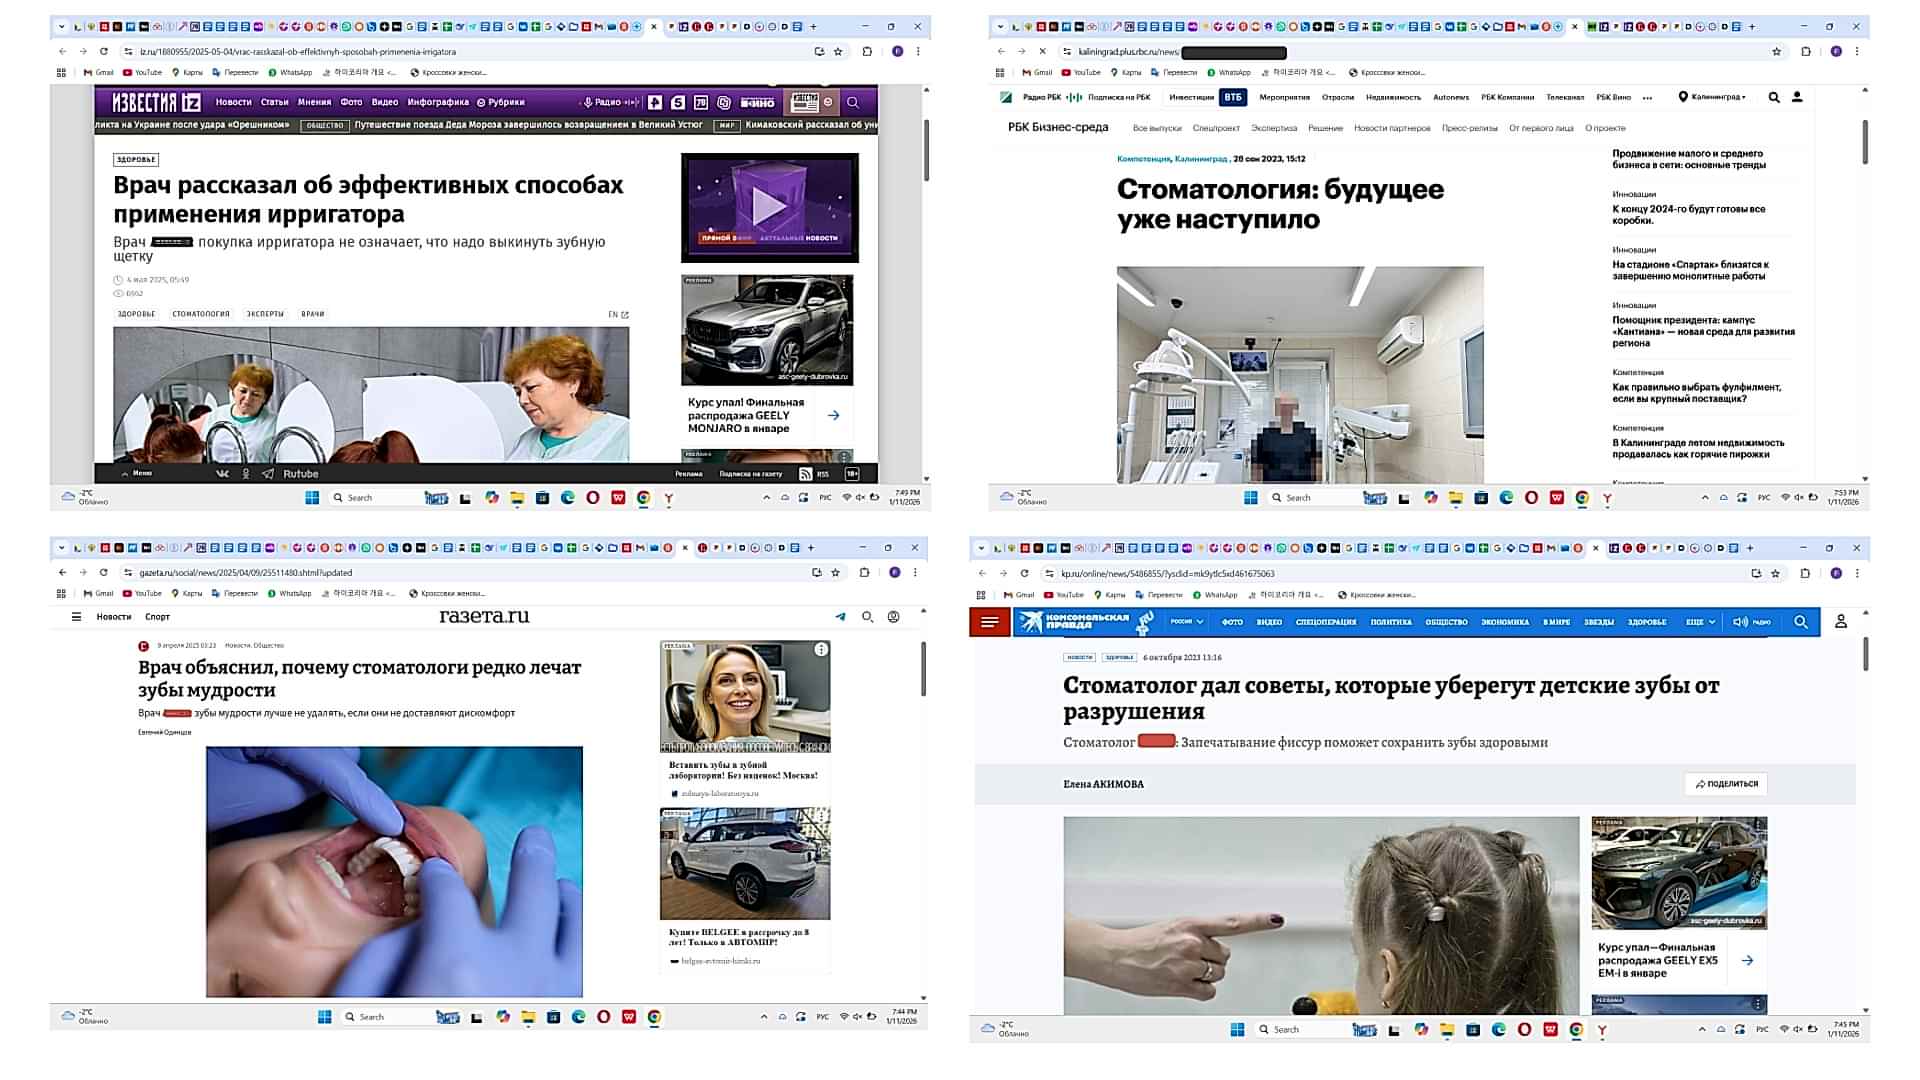Click the search icon on the Izvestia header
1920x1080 pixels.
[x=853, y=102]
